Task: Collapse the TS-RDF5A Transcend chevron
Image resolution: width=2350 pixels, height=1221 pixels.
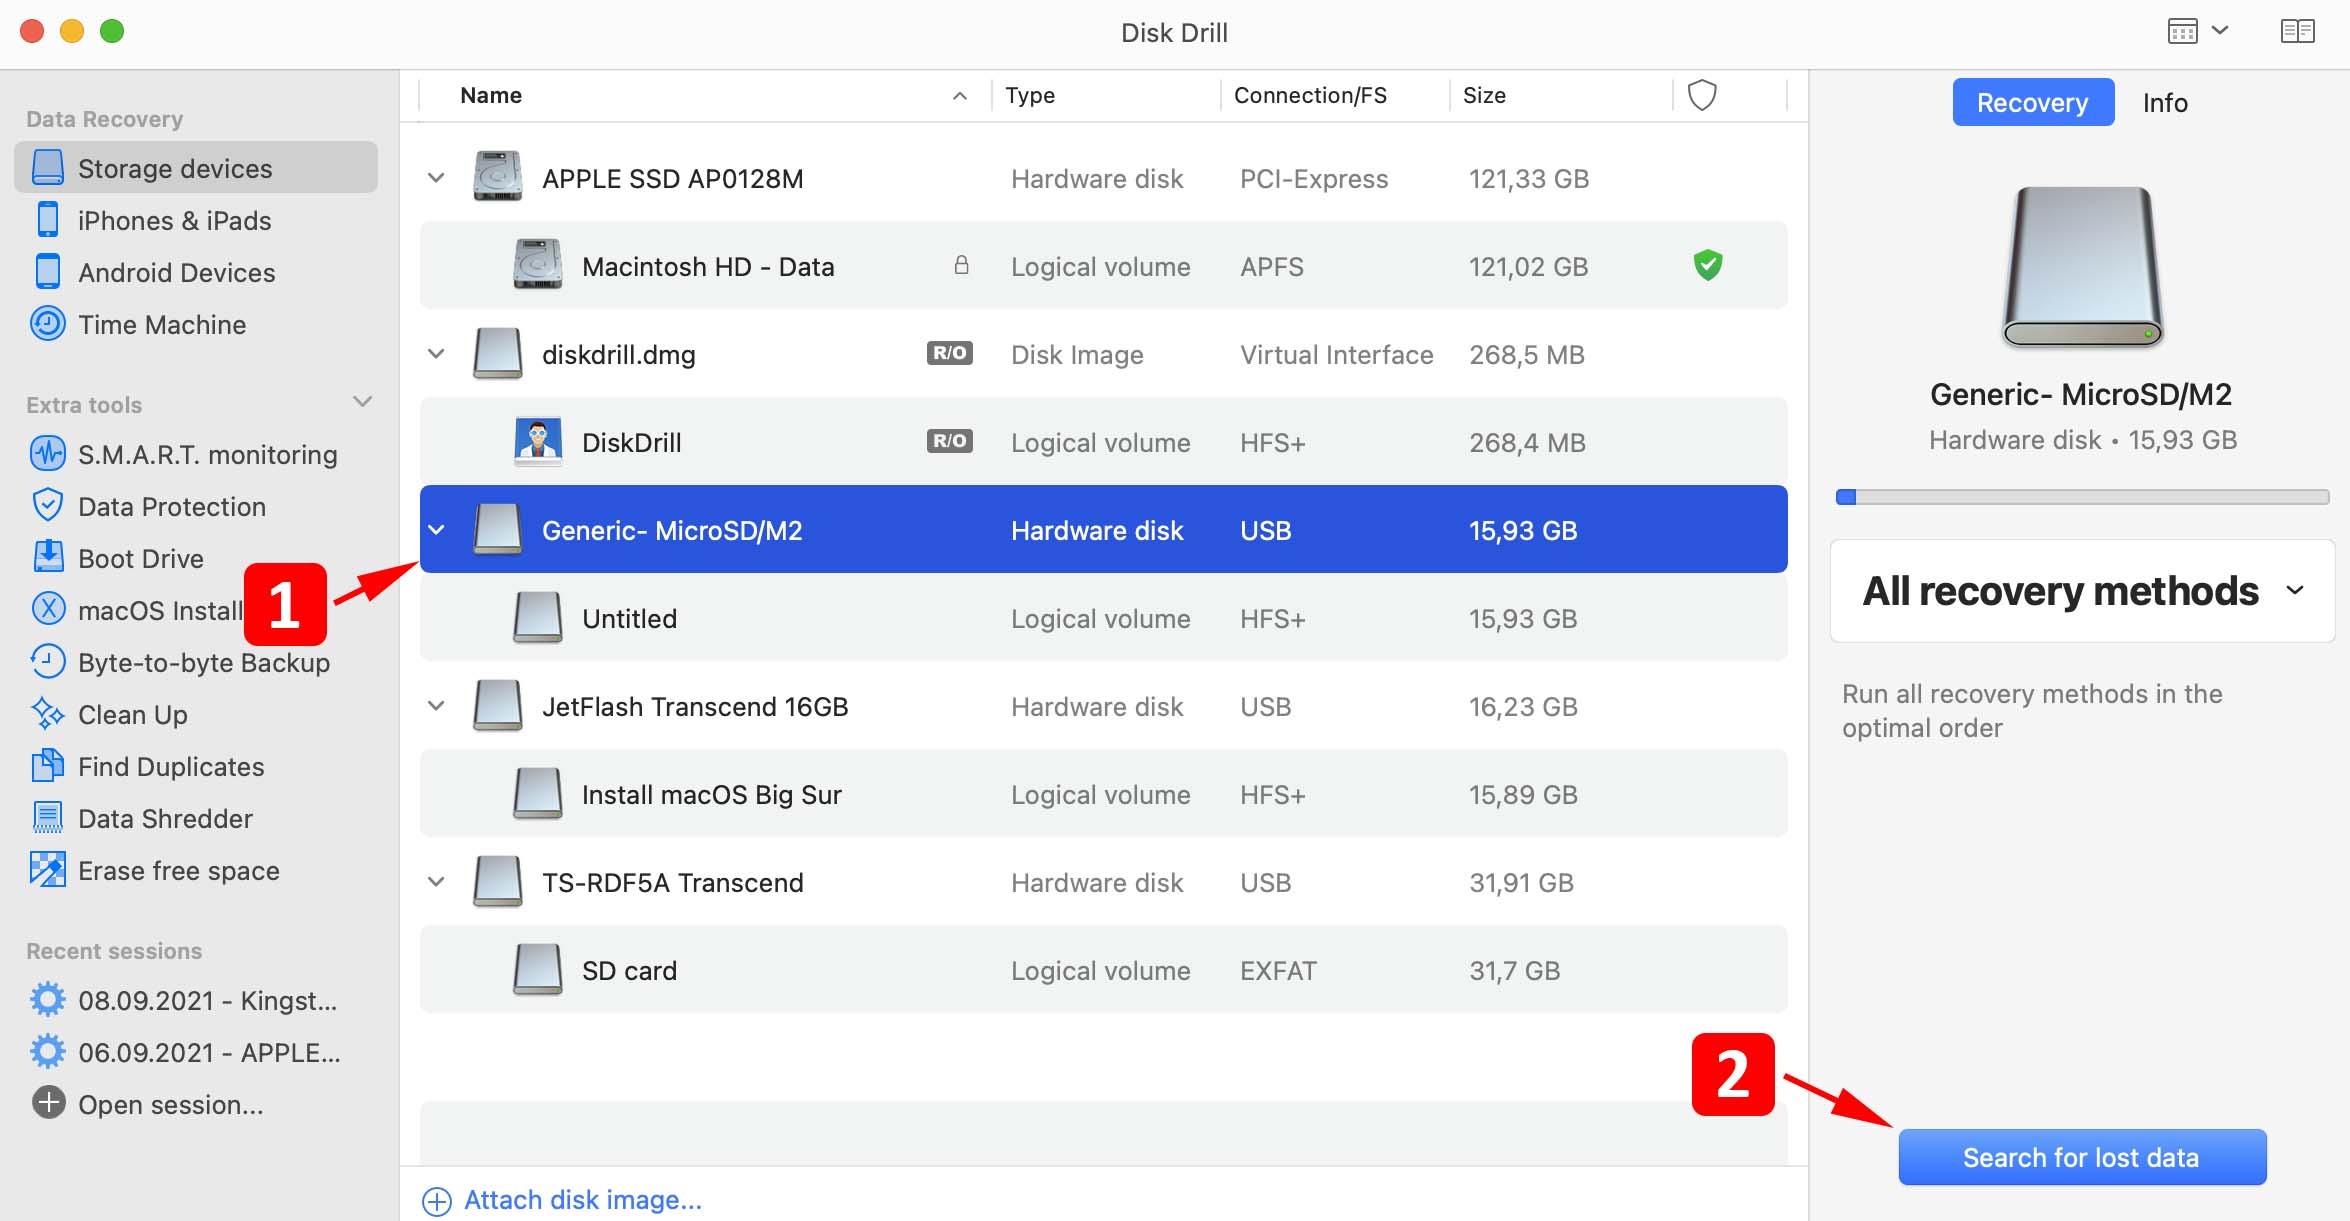Action: click(436, 882)
